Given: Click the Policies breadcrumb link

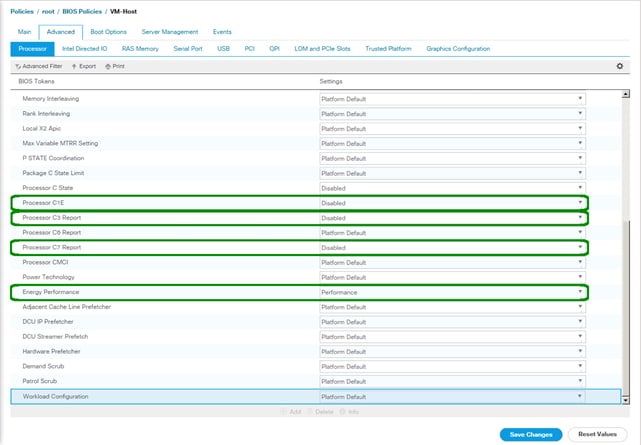Looking at the screenshot, I should click(22, 11).
